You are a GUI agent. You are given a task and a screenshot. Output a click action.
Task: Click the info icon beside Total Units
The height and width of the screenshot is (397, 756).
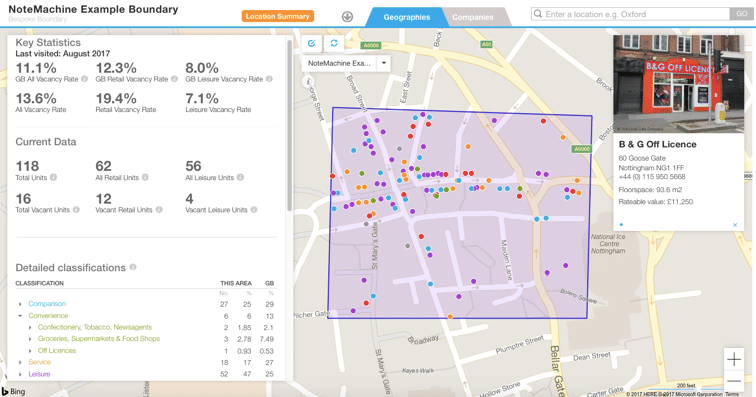click(x=54, y=178)
